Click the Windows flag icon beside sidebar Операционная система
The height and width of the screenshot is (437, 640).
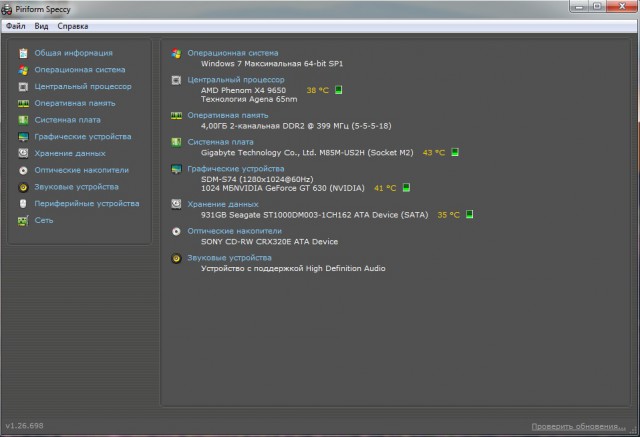(x=23, y=70)
